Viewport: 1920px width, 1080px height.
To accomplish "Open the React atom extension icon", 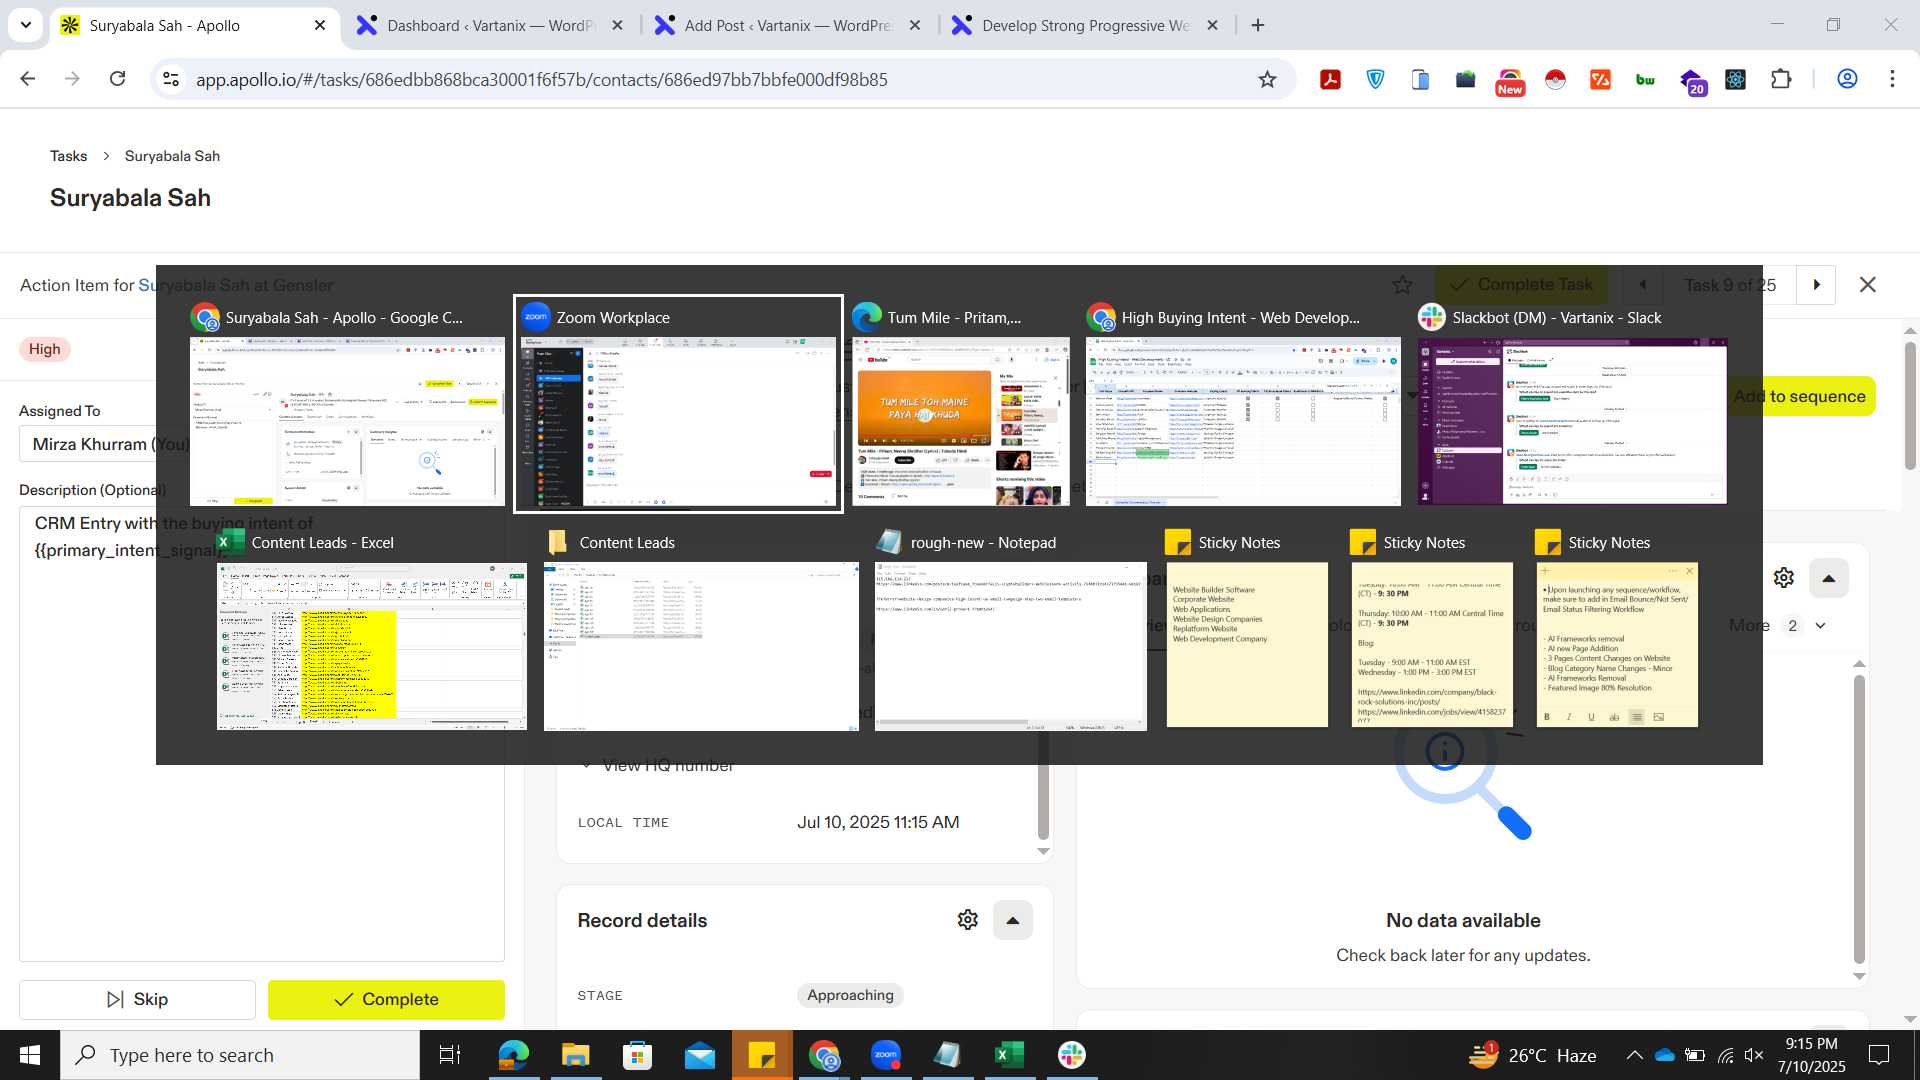I will tap(1736, 79).
